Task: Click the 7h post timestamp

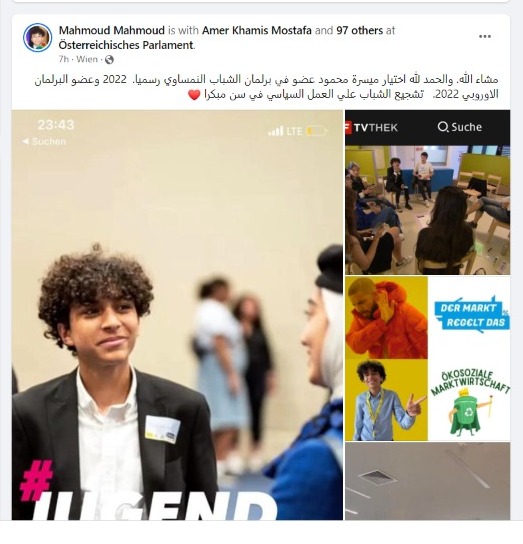Action: 64,59
